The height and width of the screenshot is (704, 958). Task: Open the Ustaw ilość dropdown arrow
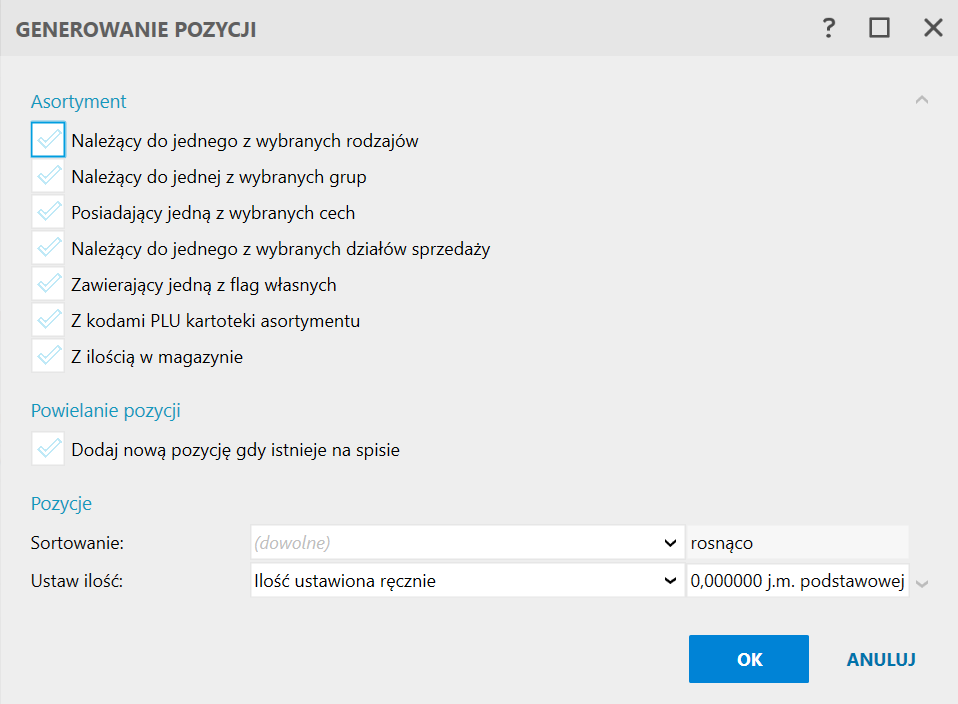(x=670, y=581)
